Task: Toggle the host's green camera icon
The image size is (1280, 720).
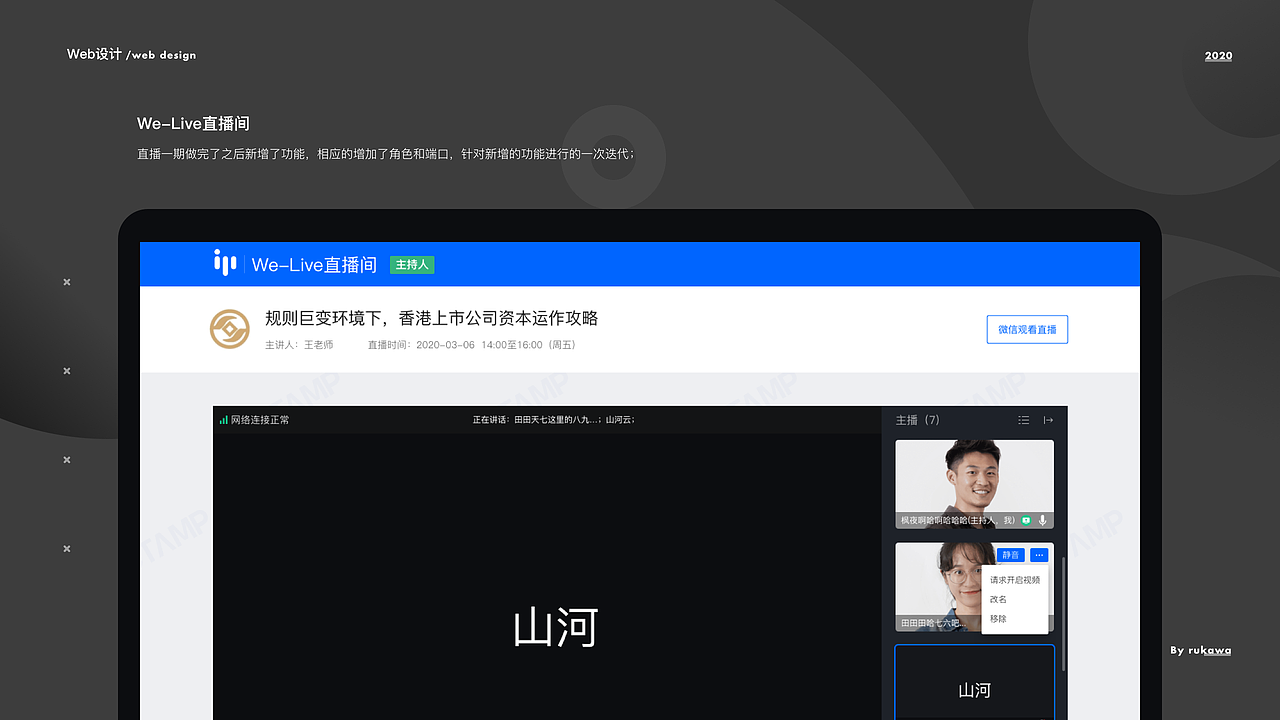Action: coord(1026,518)
